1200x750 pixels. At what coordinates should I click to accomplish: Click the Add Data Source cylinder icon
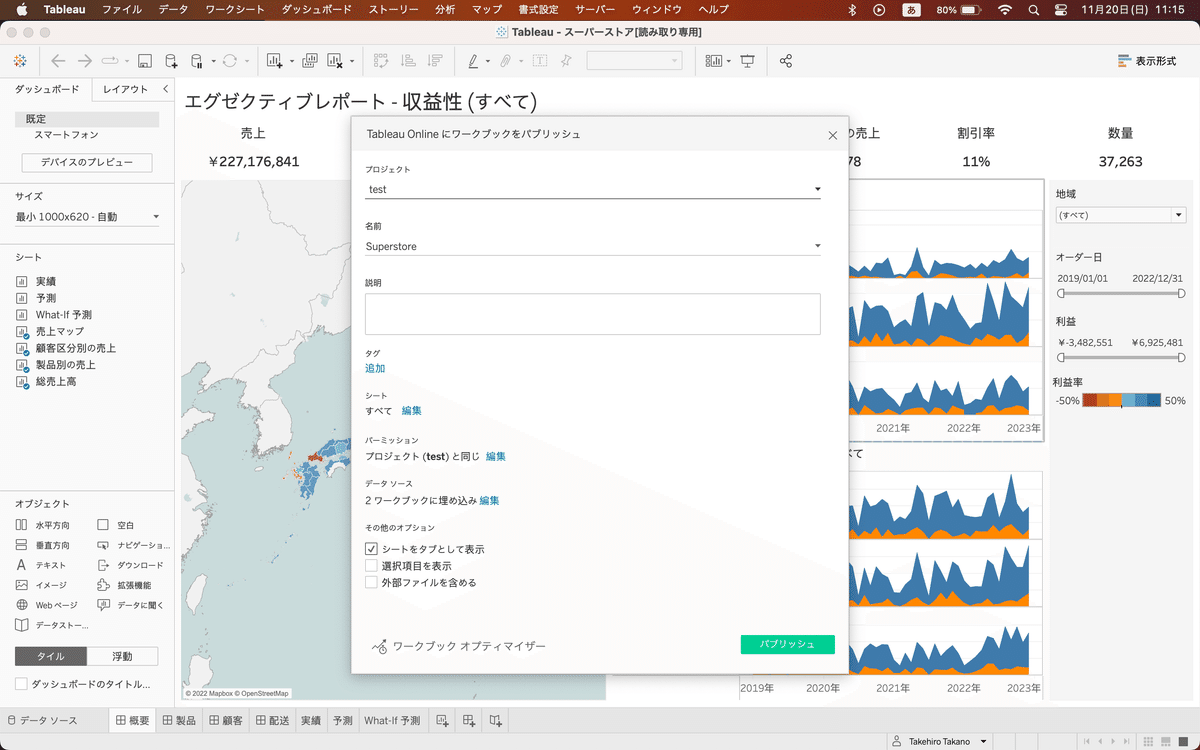(x=171, y=61)
